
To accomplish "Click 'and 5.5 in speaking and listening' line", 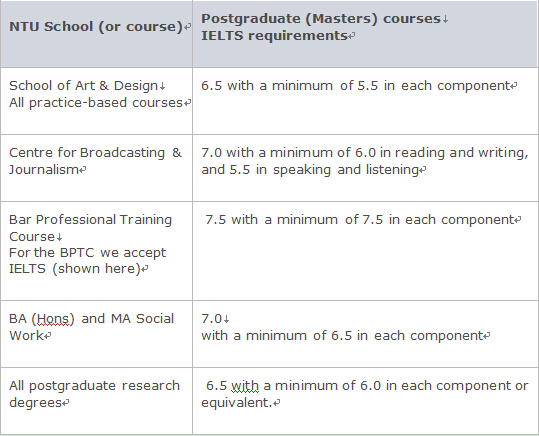I will [310, 170].
